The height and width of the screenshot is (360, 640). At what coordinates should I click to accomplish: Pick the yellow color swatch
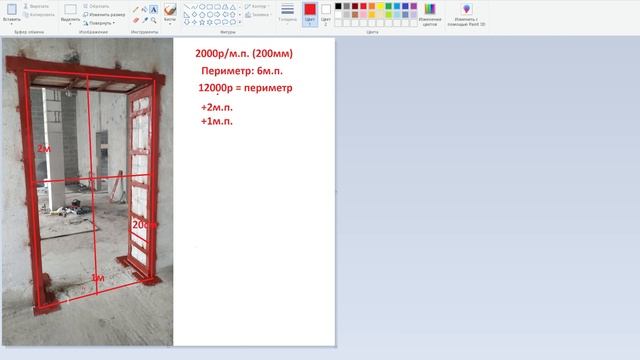coord(380,6)
